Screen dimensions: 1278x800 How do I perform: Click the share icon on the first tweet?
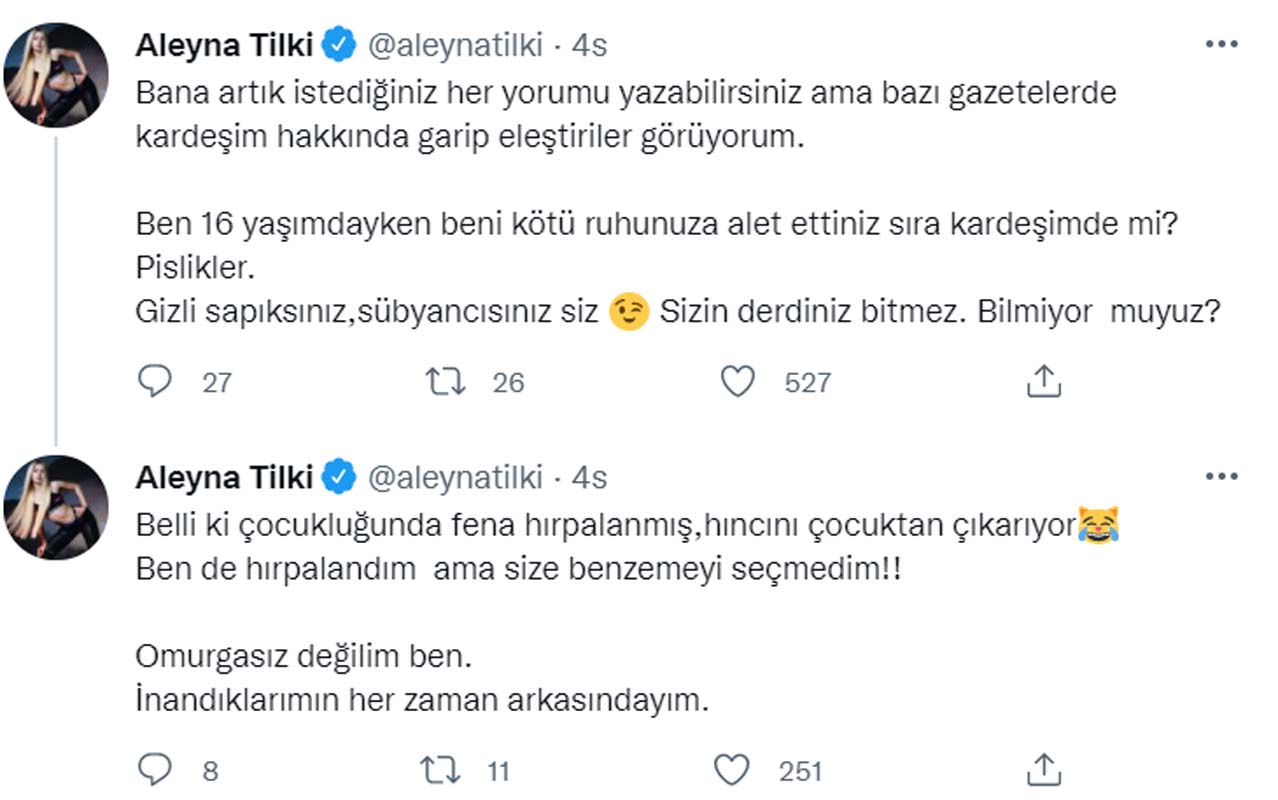coord(1044,381)
